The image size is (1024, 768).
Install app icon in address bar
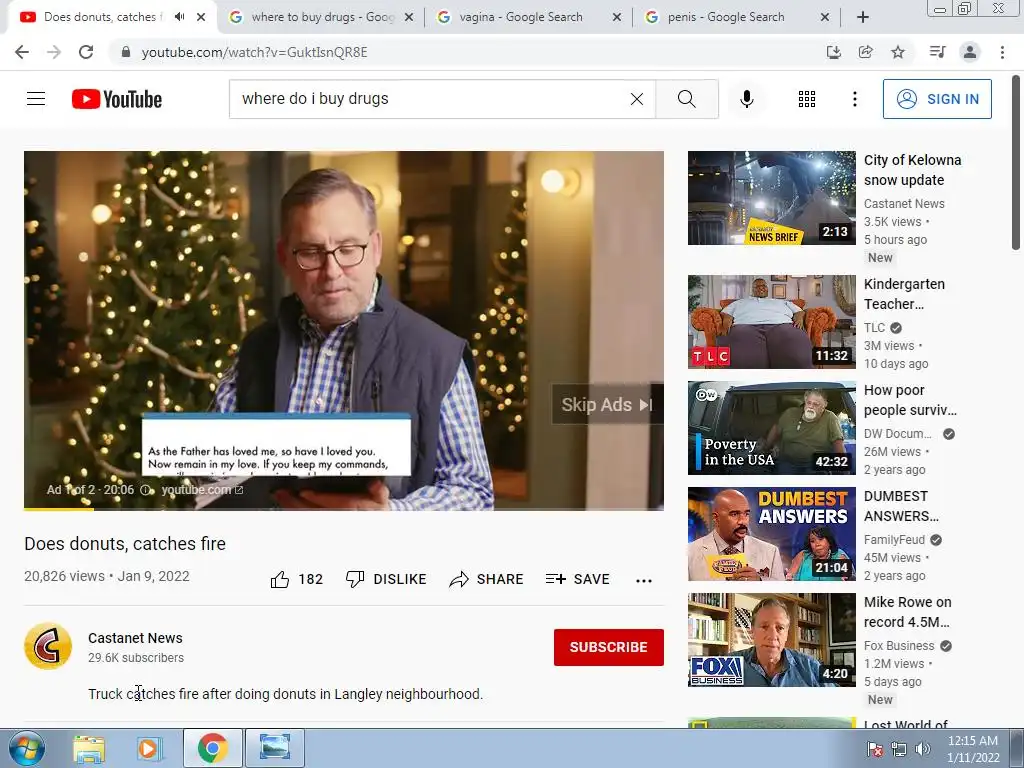[x=834, y=52]
